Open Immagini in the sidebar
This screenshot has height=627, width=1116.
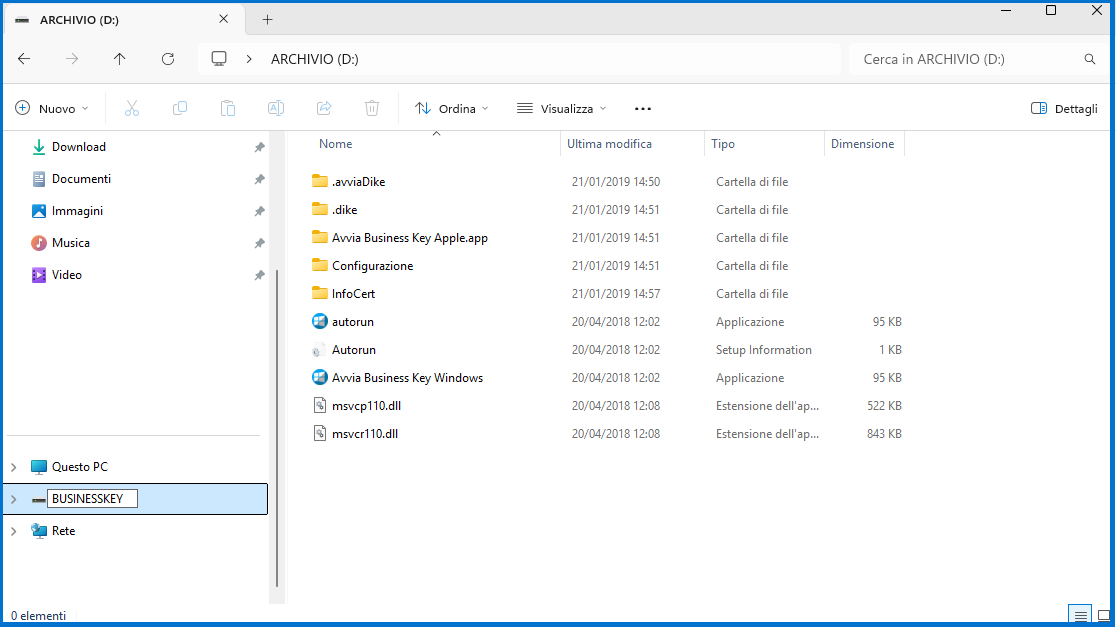coord(77,211)
